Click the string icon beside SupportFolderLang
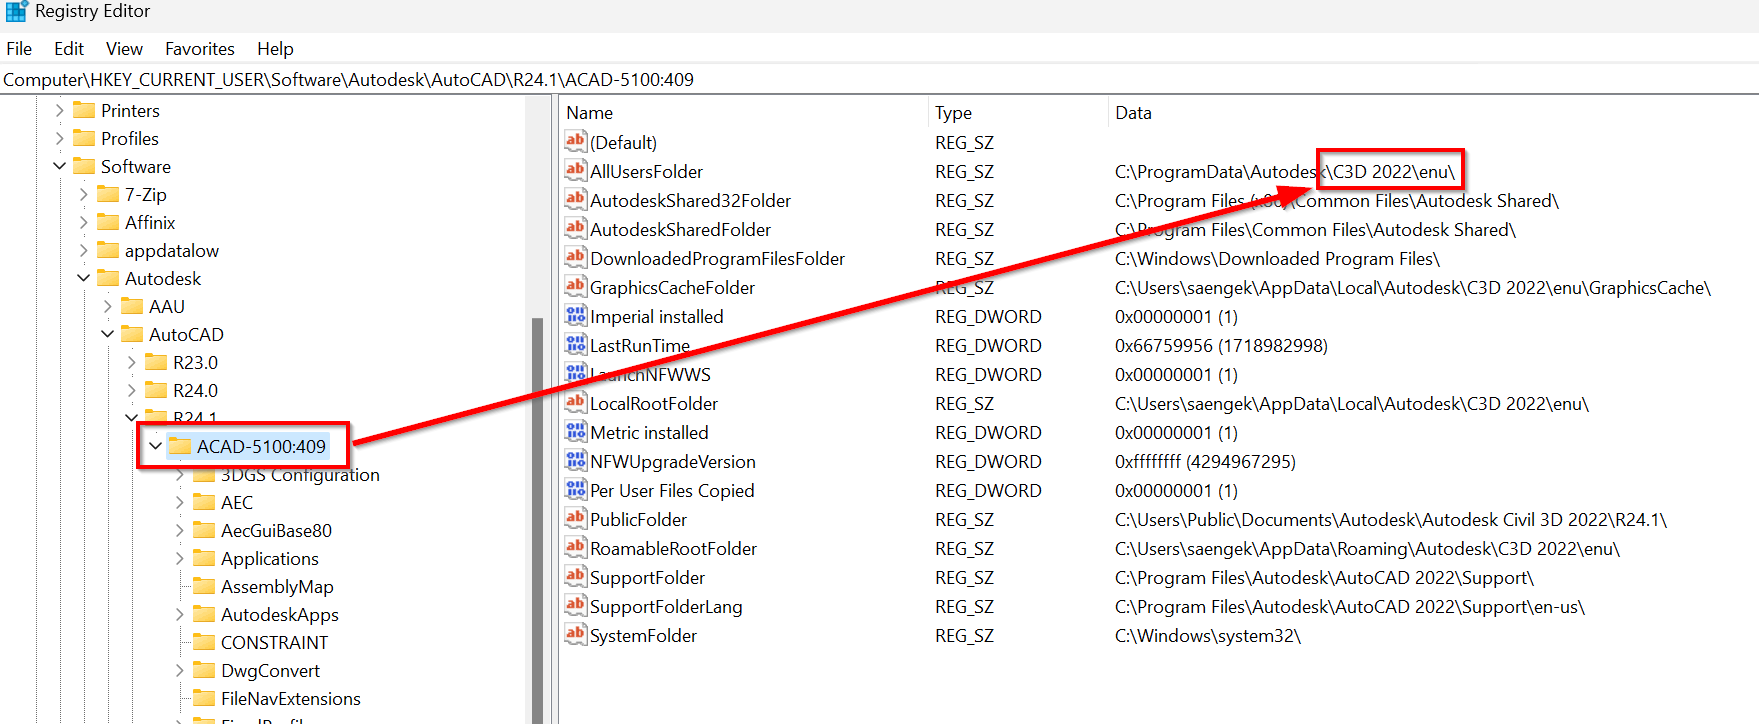Image resolution: width=1759 pixels, height=724 pixels. coord(576,605)
